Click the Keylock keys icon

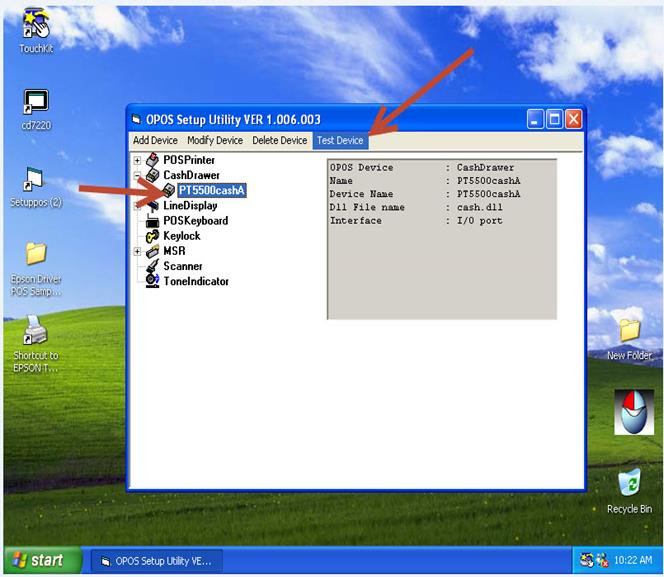coord(152,236)
